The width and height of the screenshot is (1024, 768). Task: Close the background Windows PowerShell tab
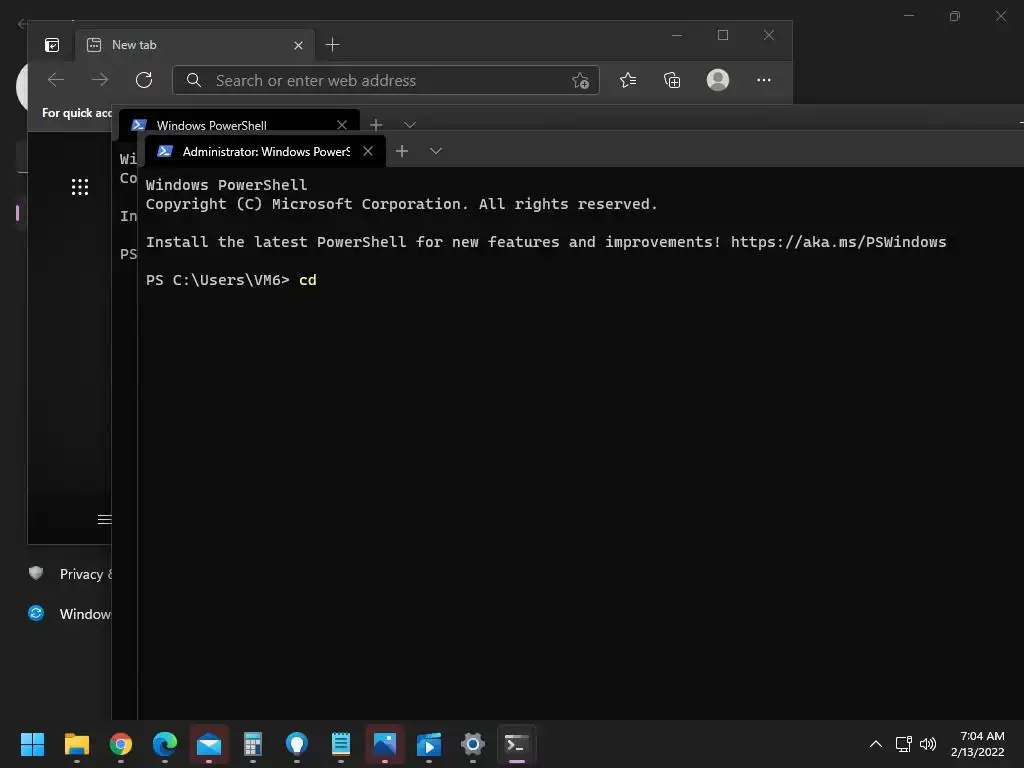click(x=342, y=125)
